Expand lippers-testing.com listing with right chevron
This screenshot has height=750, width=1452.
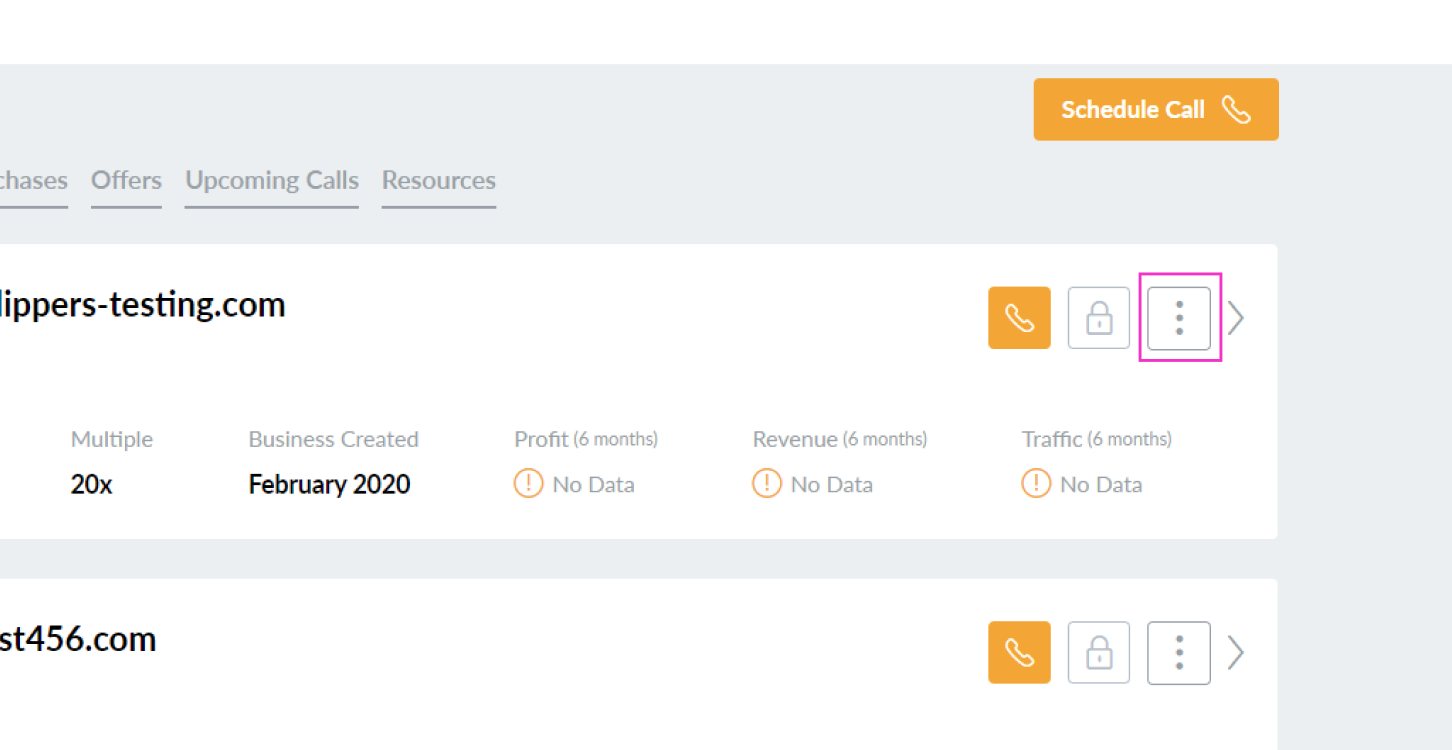point(1237,318)
